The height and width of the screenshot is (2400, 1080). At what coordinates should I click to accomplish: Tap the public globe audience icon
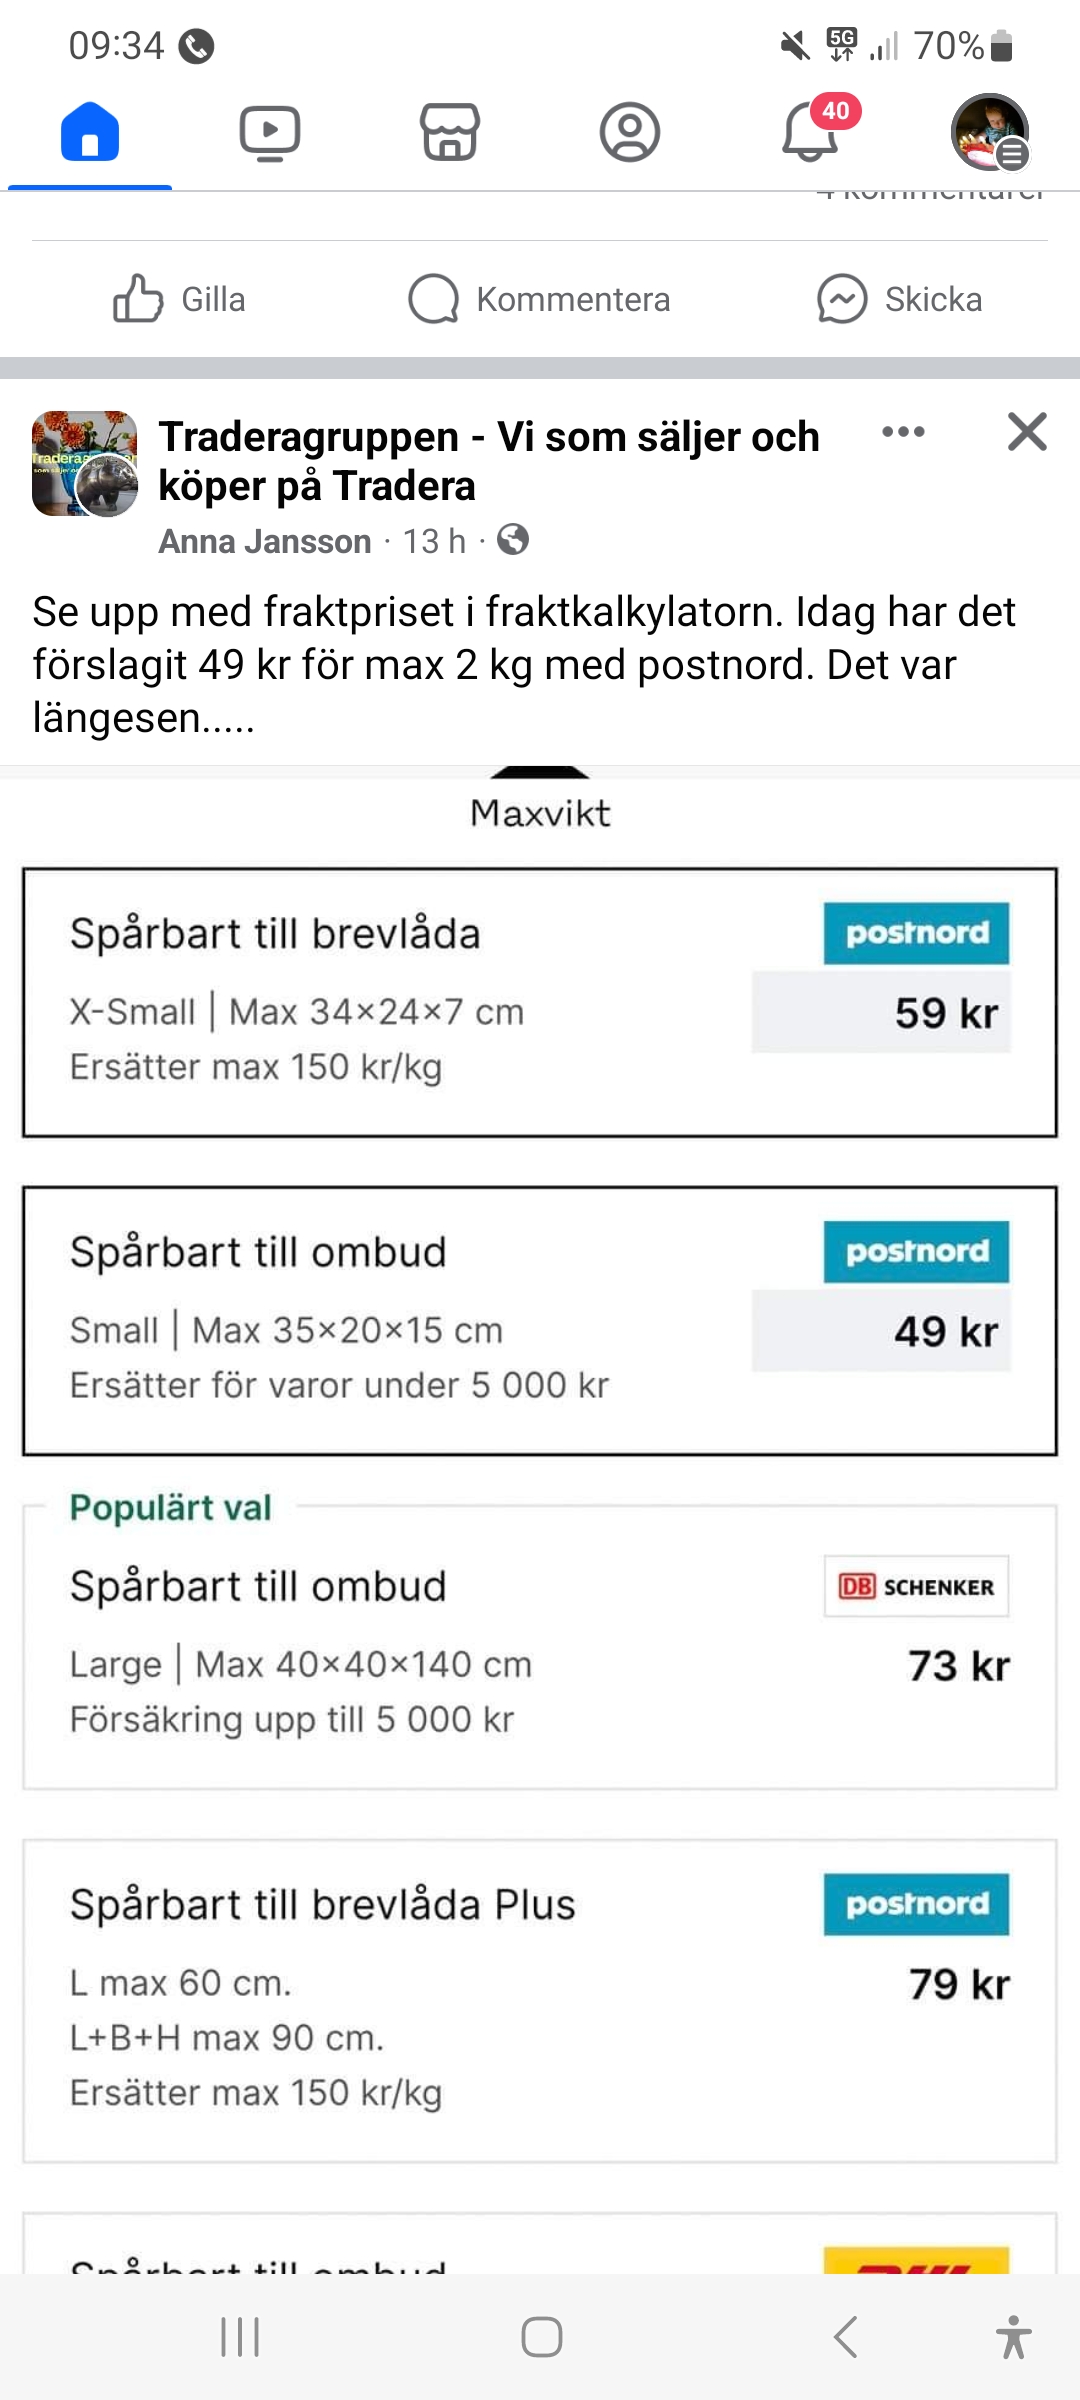[x=513, y=540]
